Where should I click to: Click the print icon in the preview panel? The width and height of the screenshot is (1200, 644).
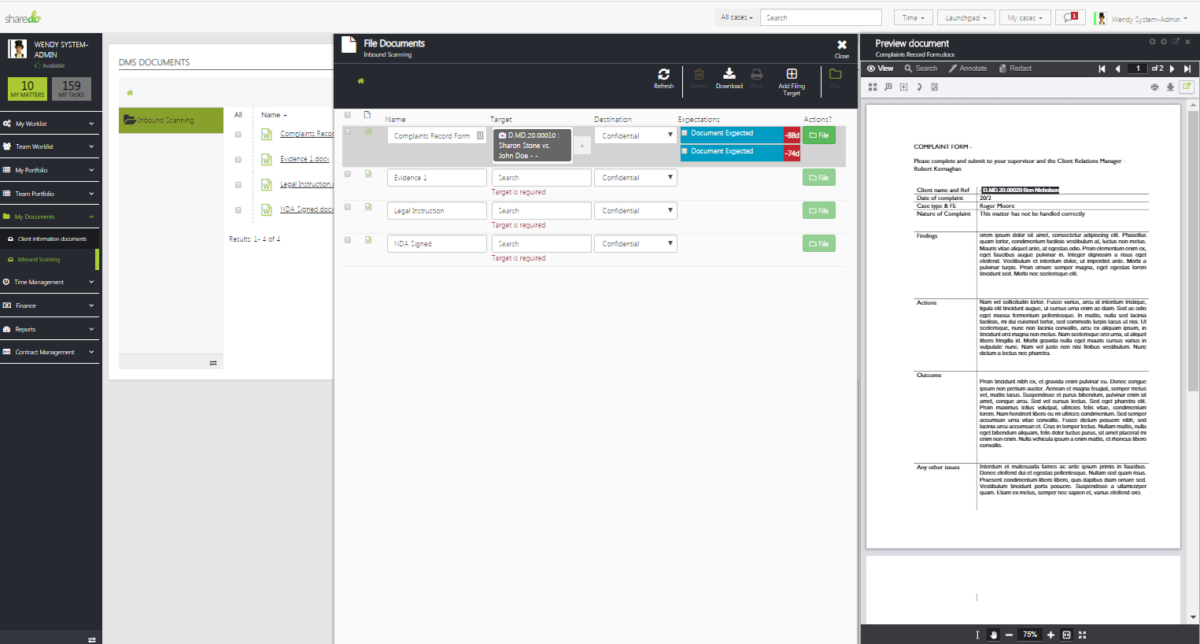click(x=1154, y=87)
